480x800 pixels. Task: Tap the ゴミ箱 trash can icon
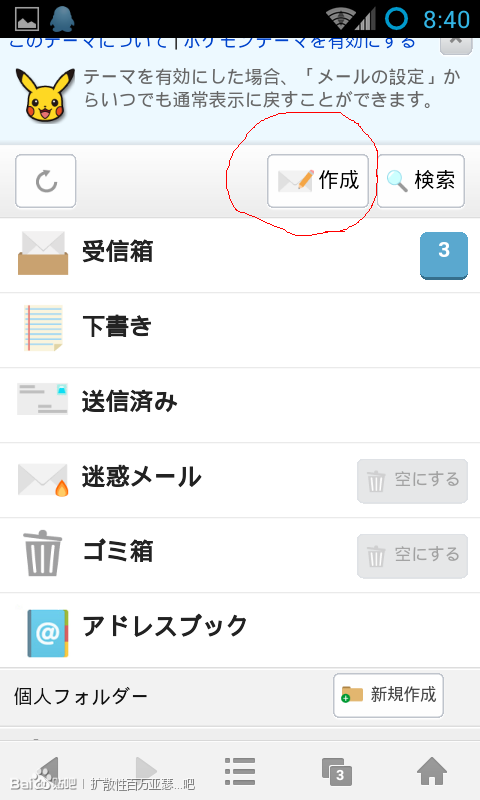[42, 553]
